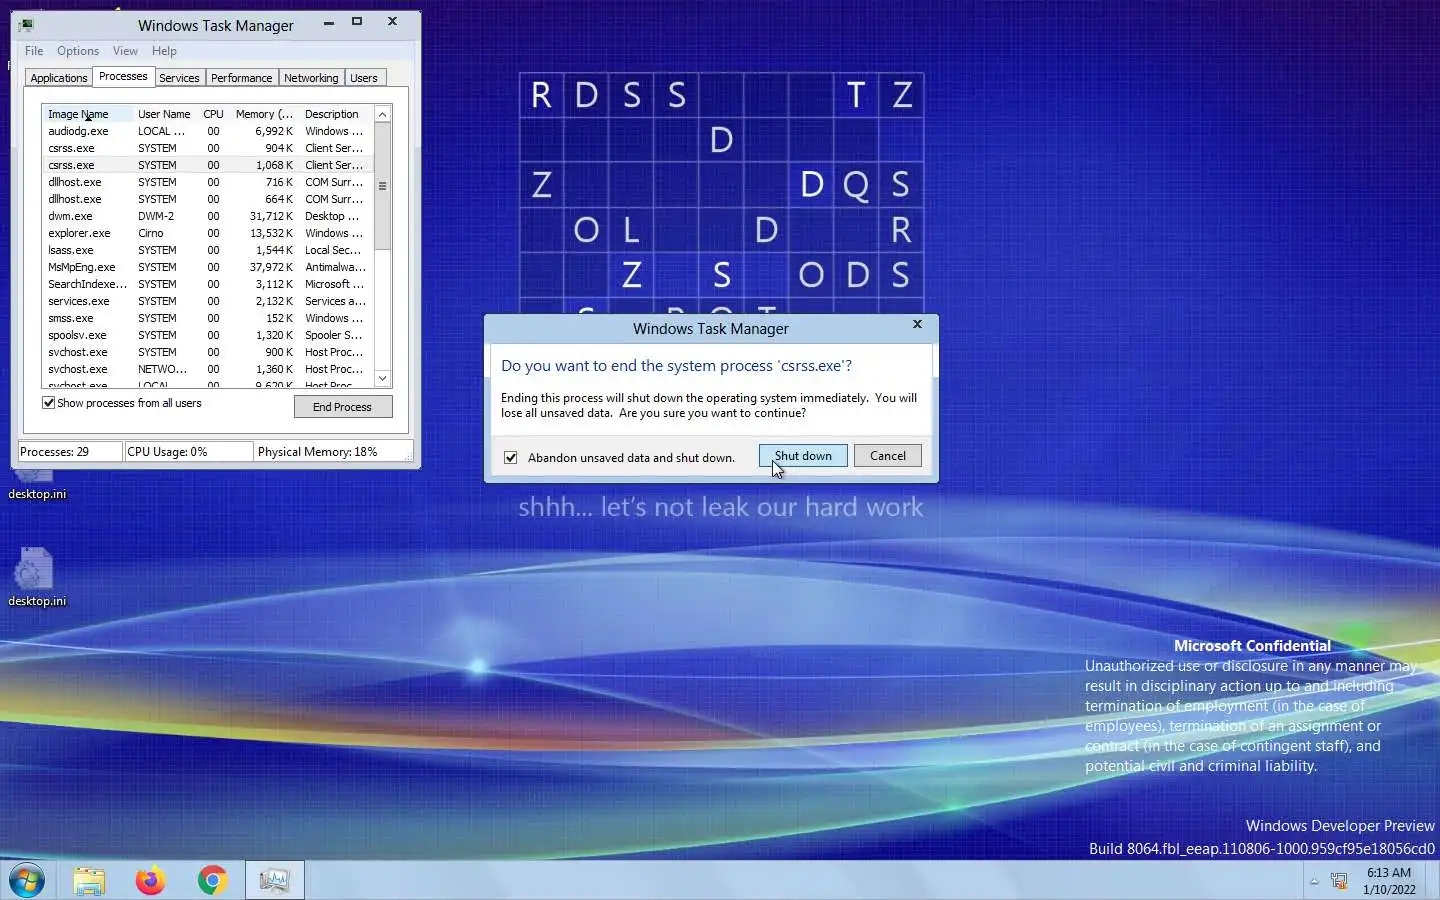
Task: Open the taskbar clock showing 6:13 AM
Action: click(x=1389, y=881)
